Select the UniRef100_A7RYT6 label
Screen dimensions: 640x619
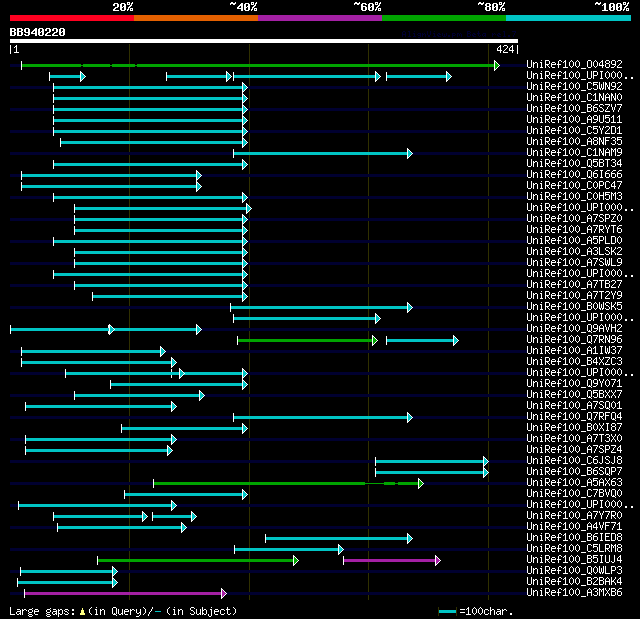574,229
